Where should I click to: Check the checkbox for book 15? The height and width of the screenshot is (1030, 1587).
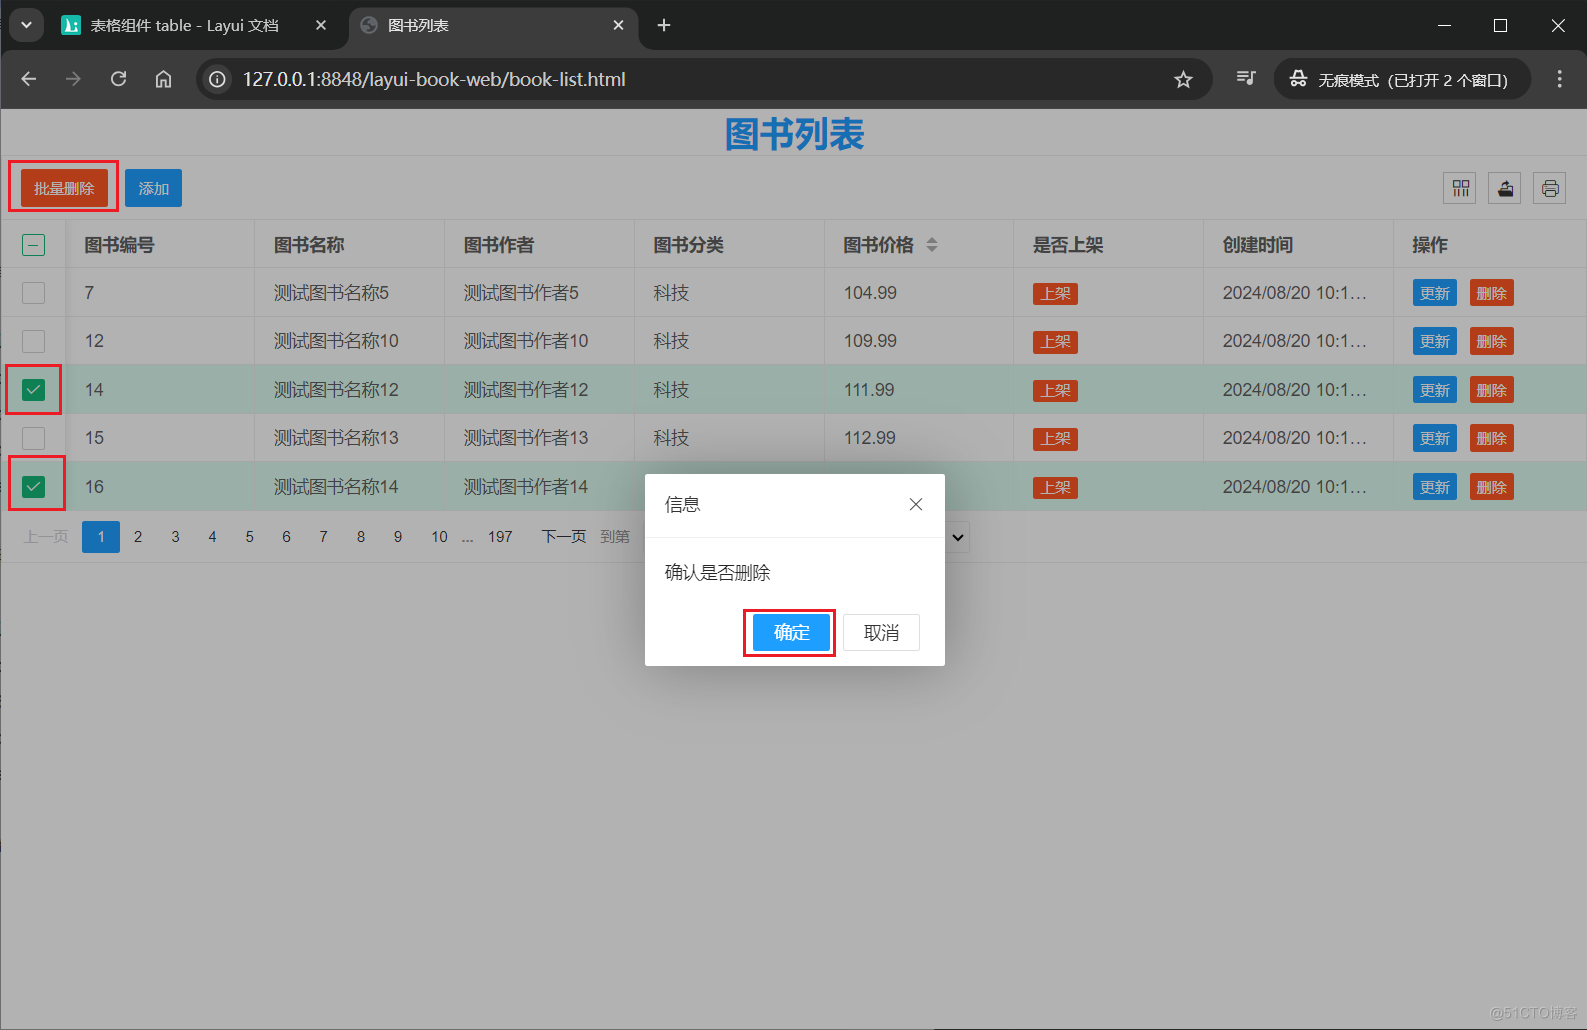[x=33, y=438]
